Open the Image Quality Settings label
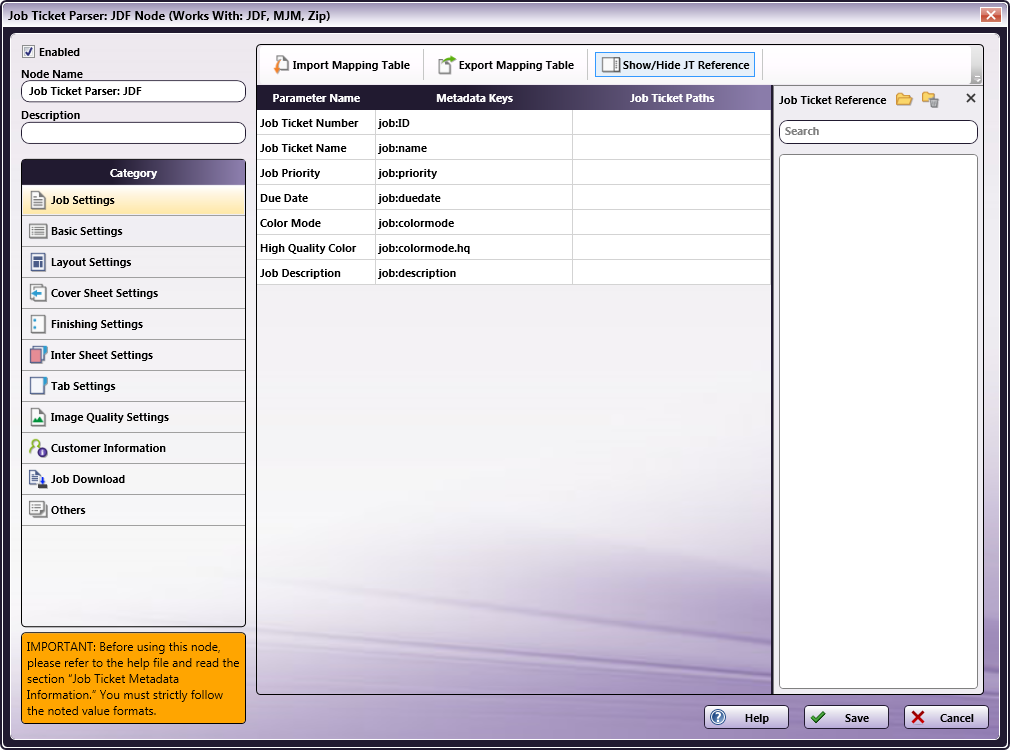The image size is (1010, 750). (x=110, y=417)
